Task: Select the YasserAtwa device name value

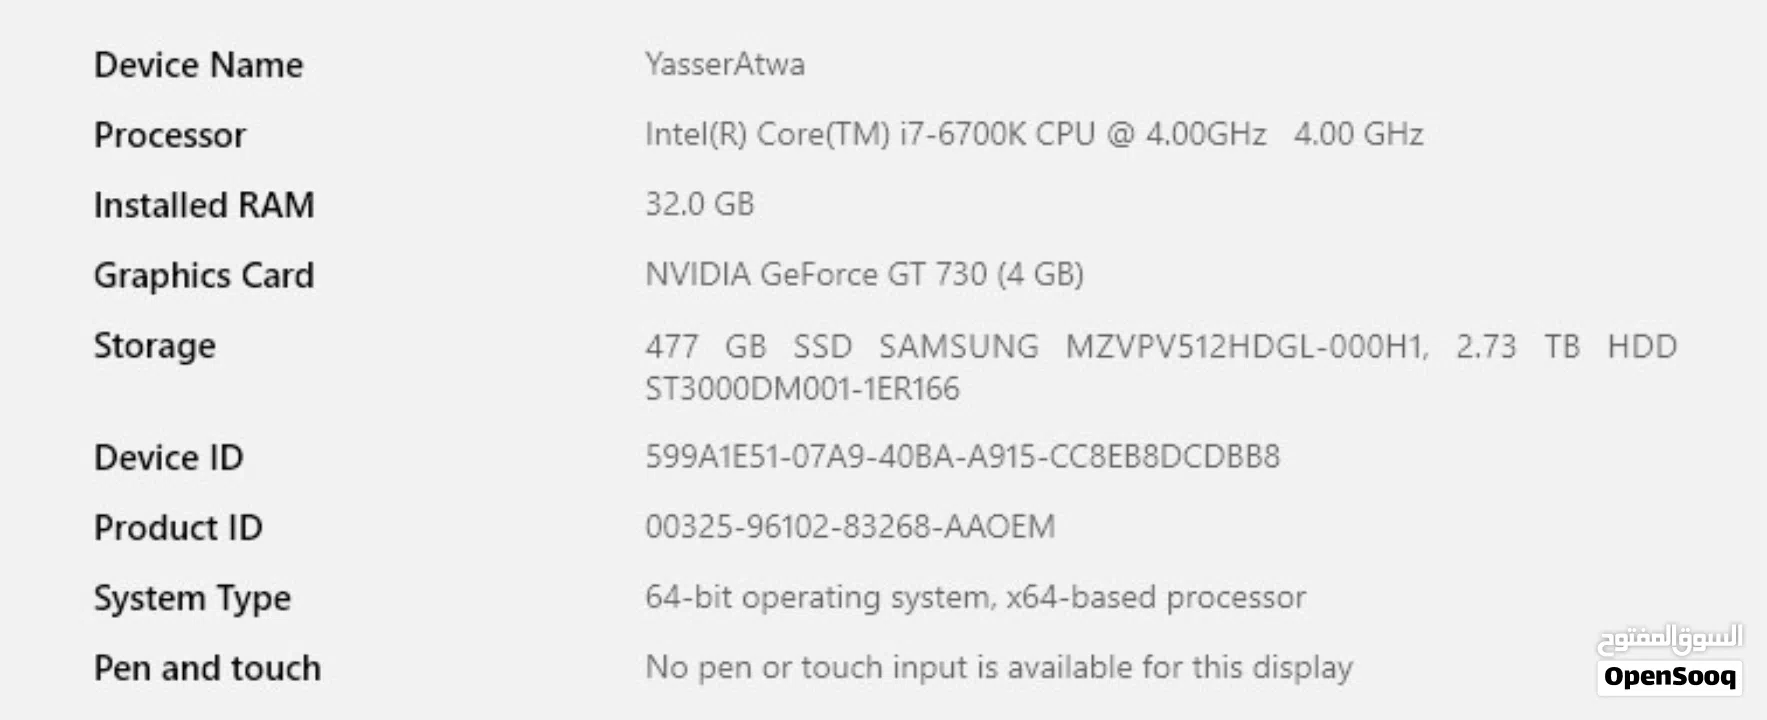Action: tap(724, 65)
